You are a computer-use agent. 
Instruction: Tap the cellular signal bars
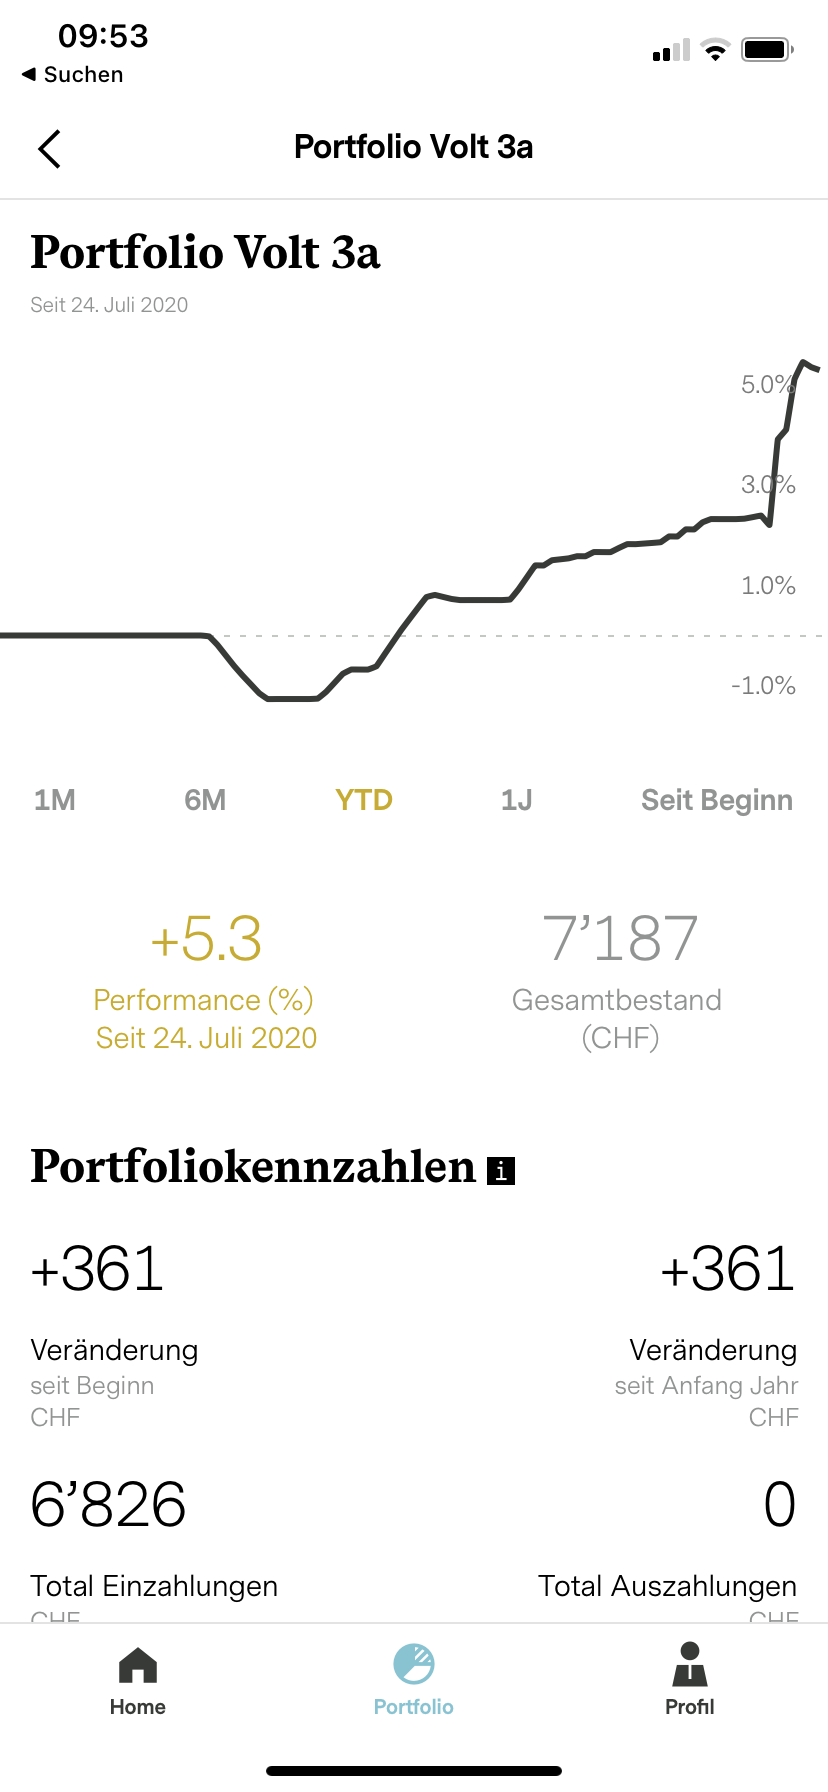click(x=671, y=50)
